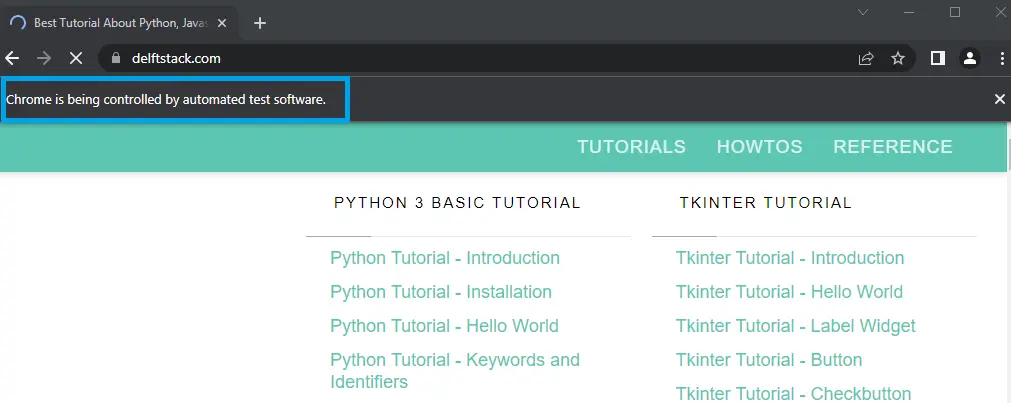The image size is (1011, 403).
Task: Open Tkinter Tutorial - Button link
Action: pyautogui.click(x=769, y=360)
